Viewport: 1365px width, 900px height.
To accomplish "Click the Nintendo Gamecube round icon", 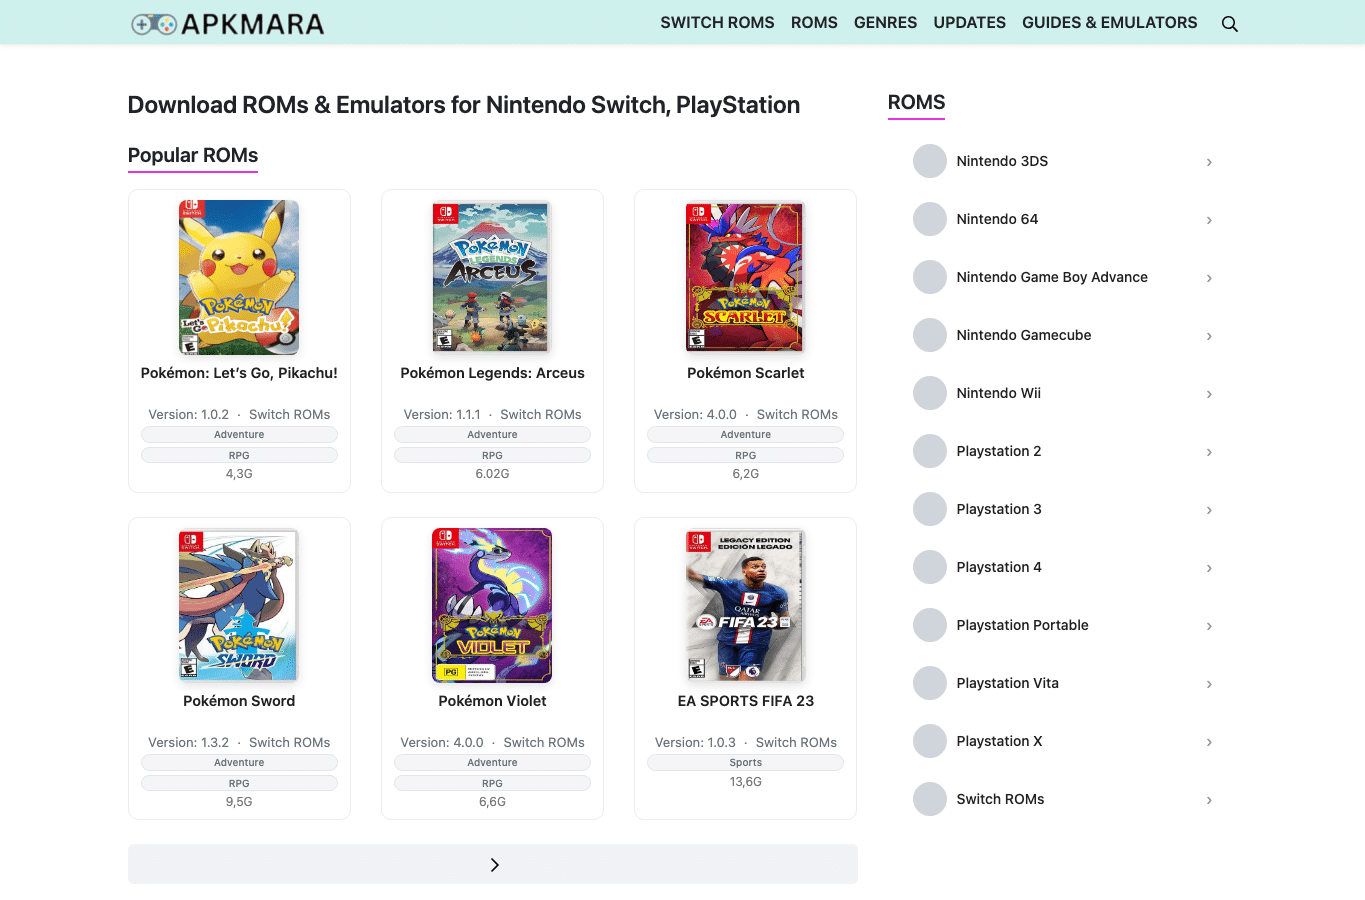I will click(x=930, y=335).
